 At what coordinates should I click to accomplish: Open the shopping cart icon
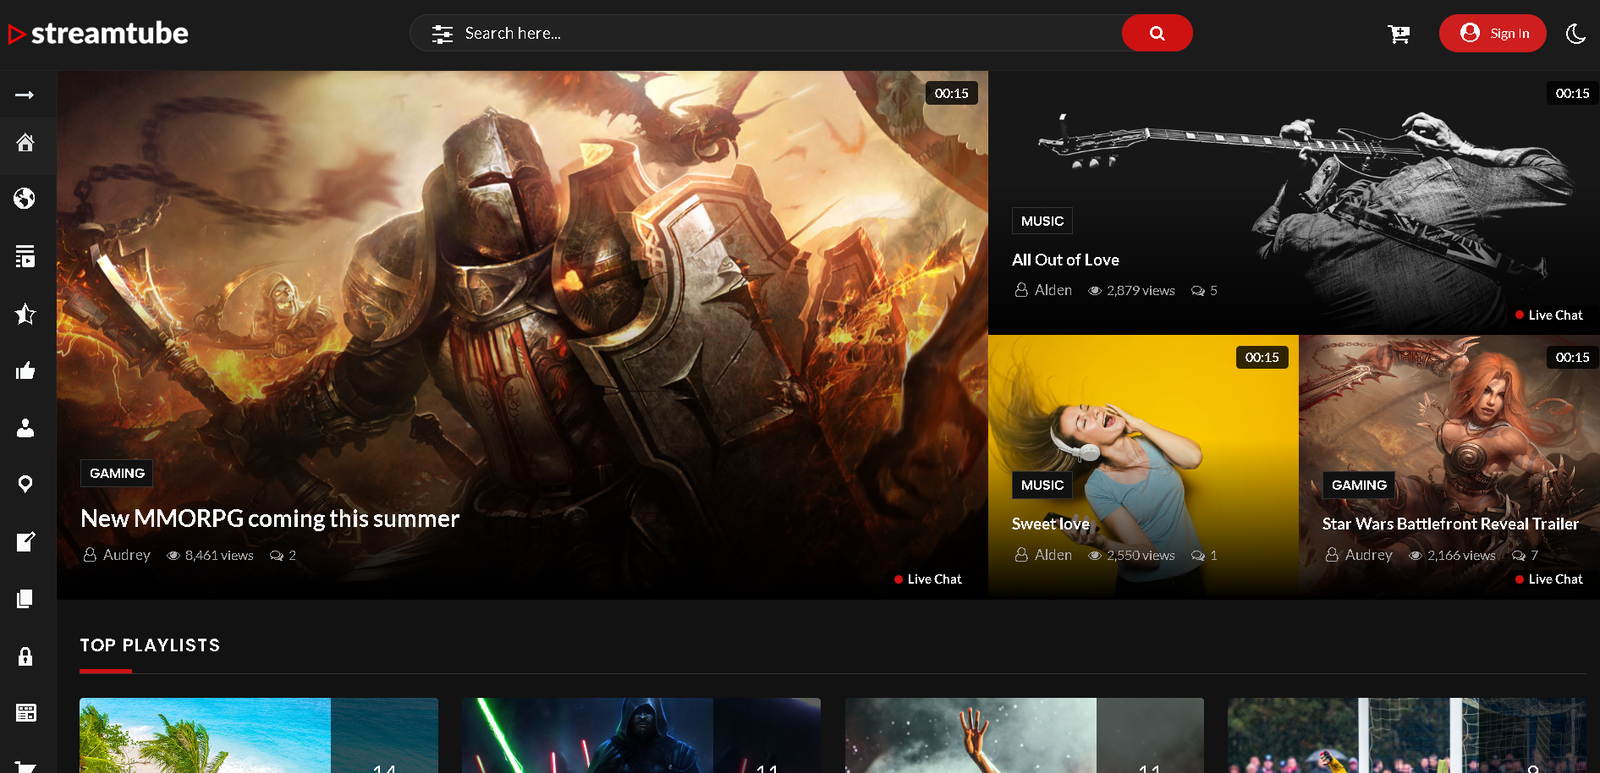tap(1399, 34)
